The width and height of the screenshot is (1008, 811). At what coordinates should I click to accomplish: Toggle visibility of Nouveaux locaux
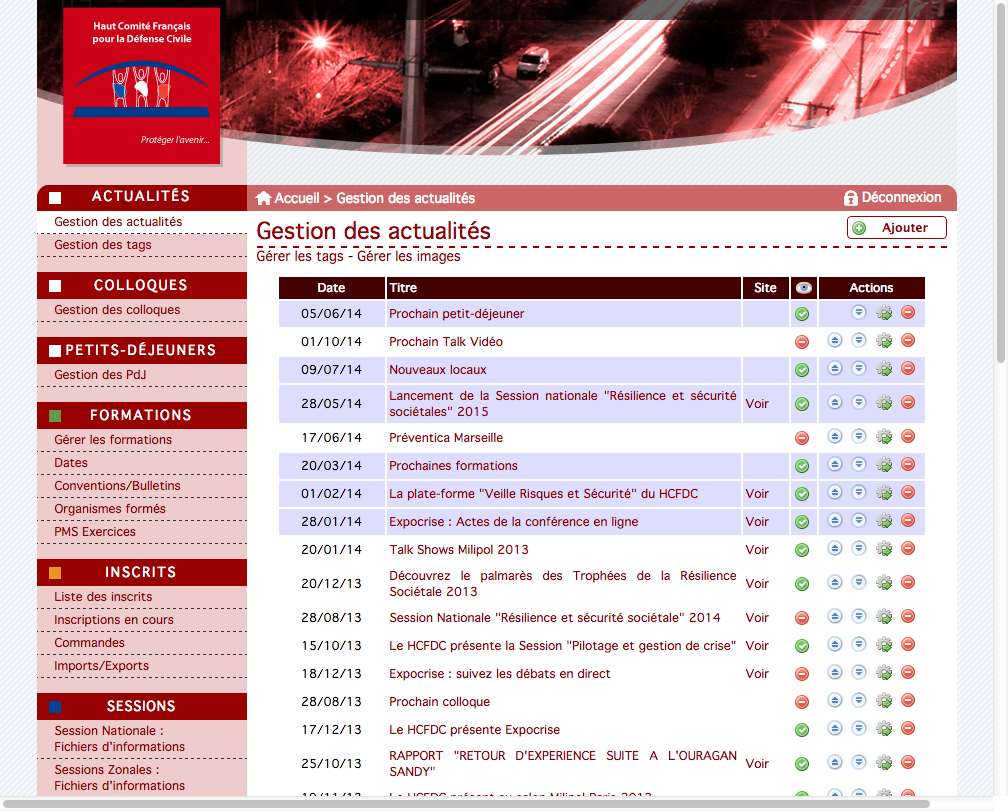click(802, 370)
